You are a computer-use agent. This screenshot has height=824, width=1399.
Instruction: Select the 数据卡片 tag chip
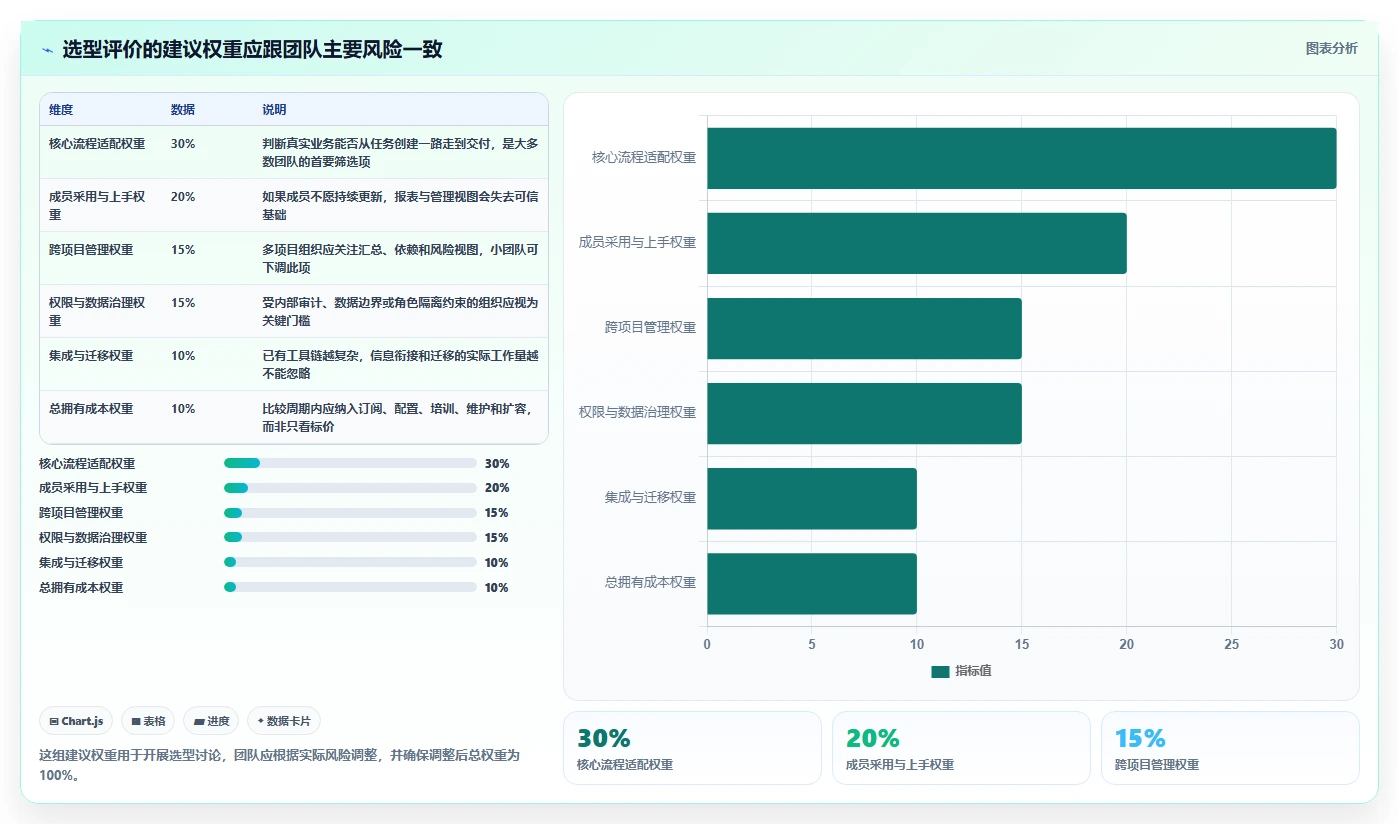click(283, 721)
